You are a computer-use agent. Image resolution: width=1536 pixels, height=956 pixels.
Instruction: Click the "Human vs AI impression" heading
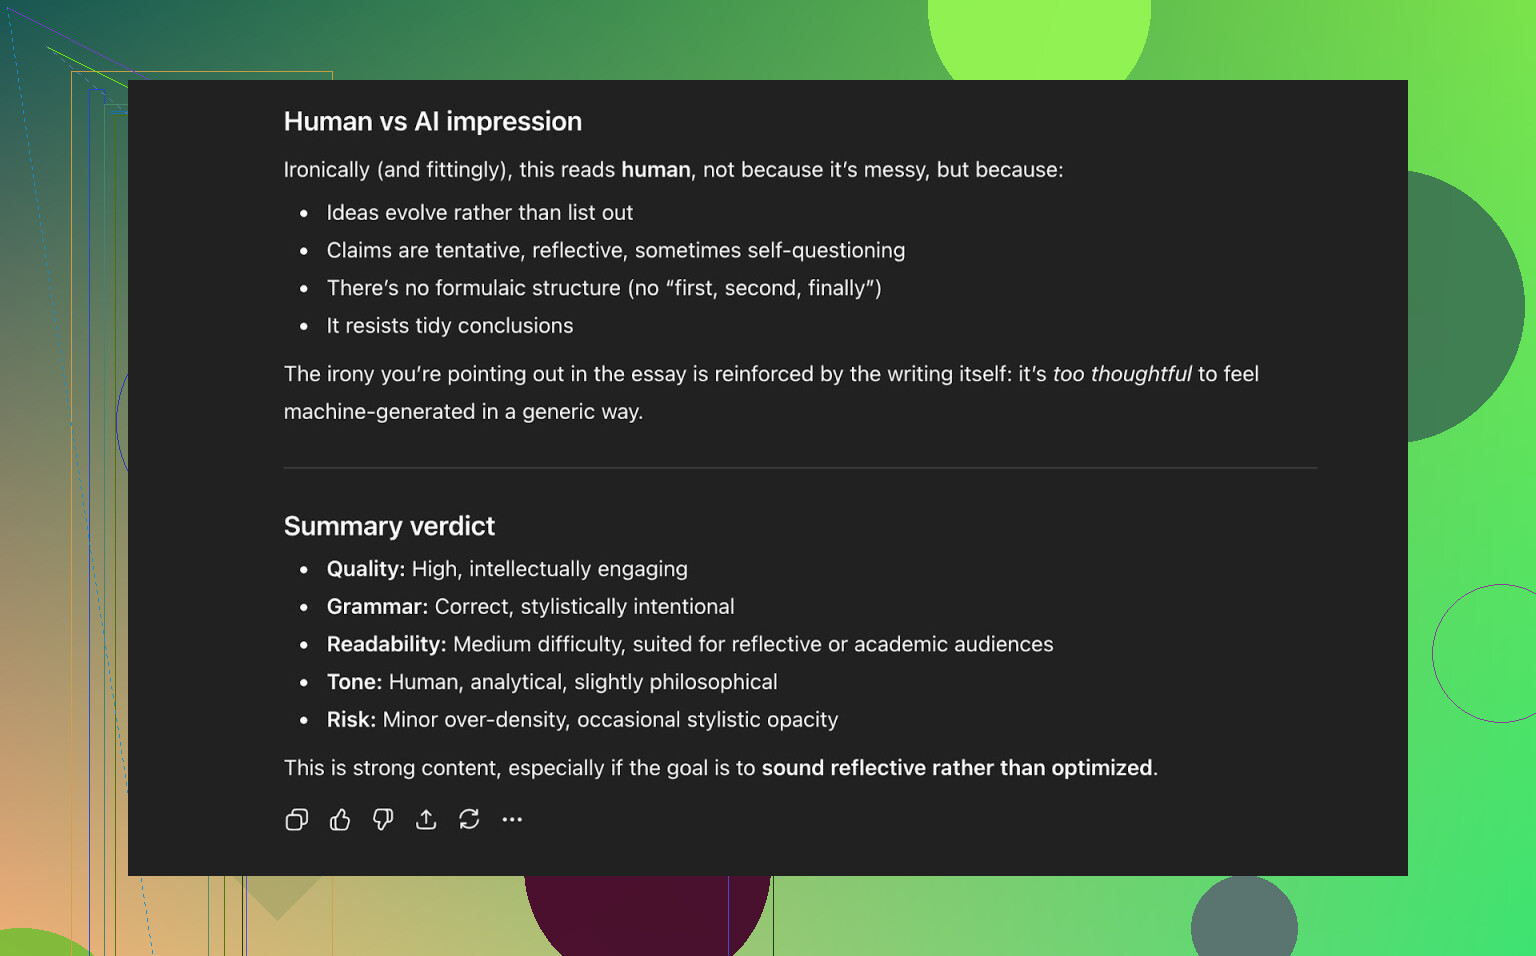tap(432, 122)
